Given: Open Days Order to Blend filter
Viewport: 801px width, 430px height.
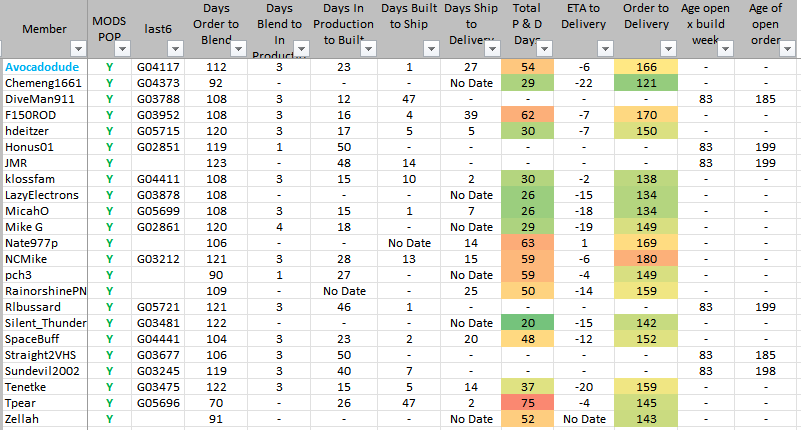Looking at the screenshot, I should pyautogui.click(x=237, y=48).
